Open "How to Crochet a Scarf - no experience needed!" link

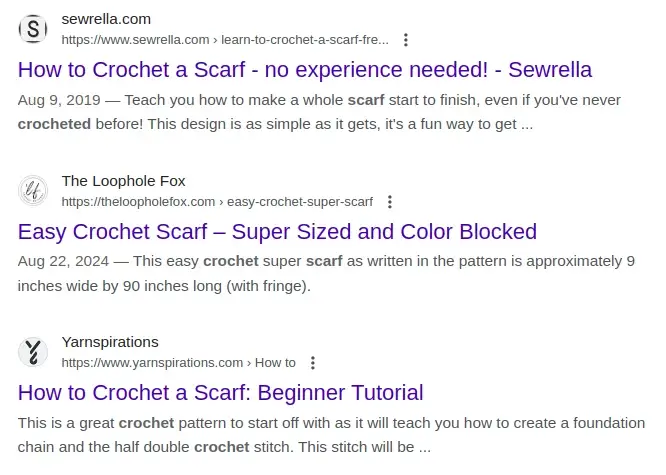tap(305, 70)
